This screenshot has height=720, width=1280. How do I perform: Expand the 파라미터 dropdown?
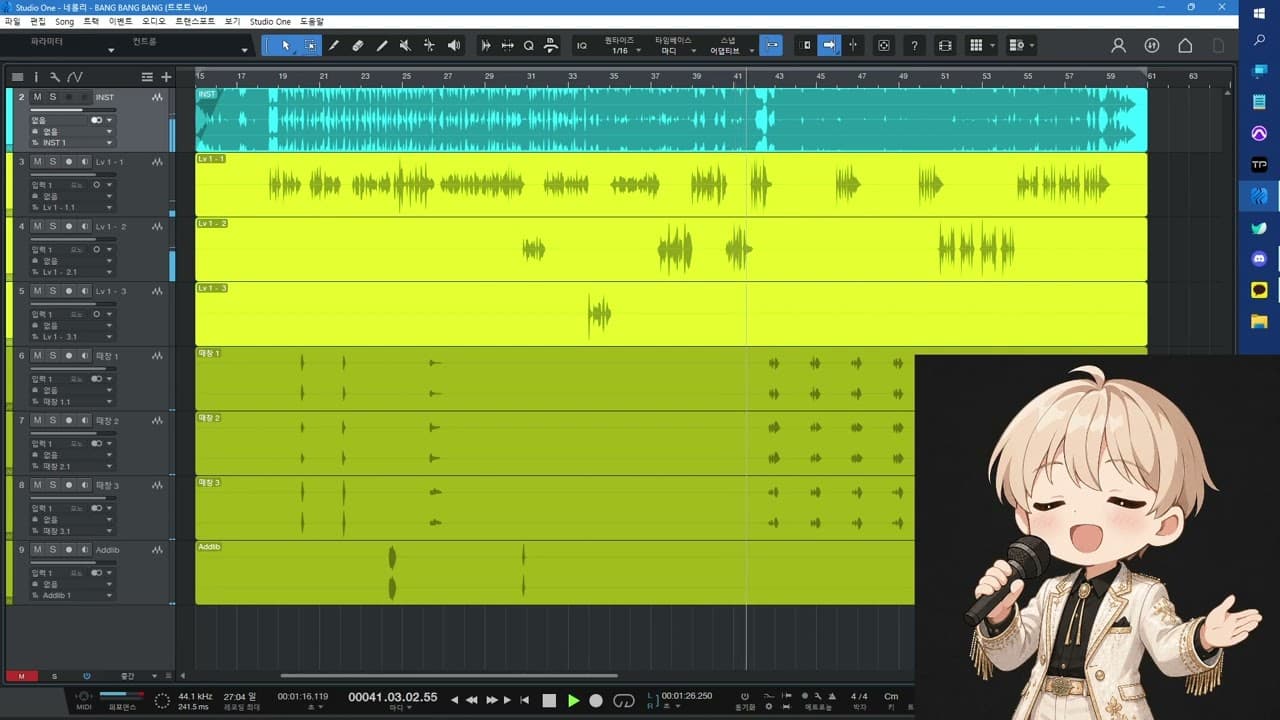(x=111, y=50)
